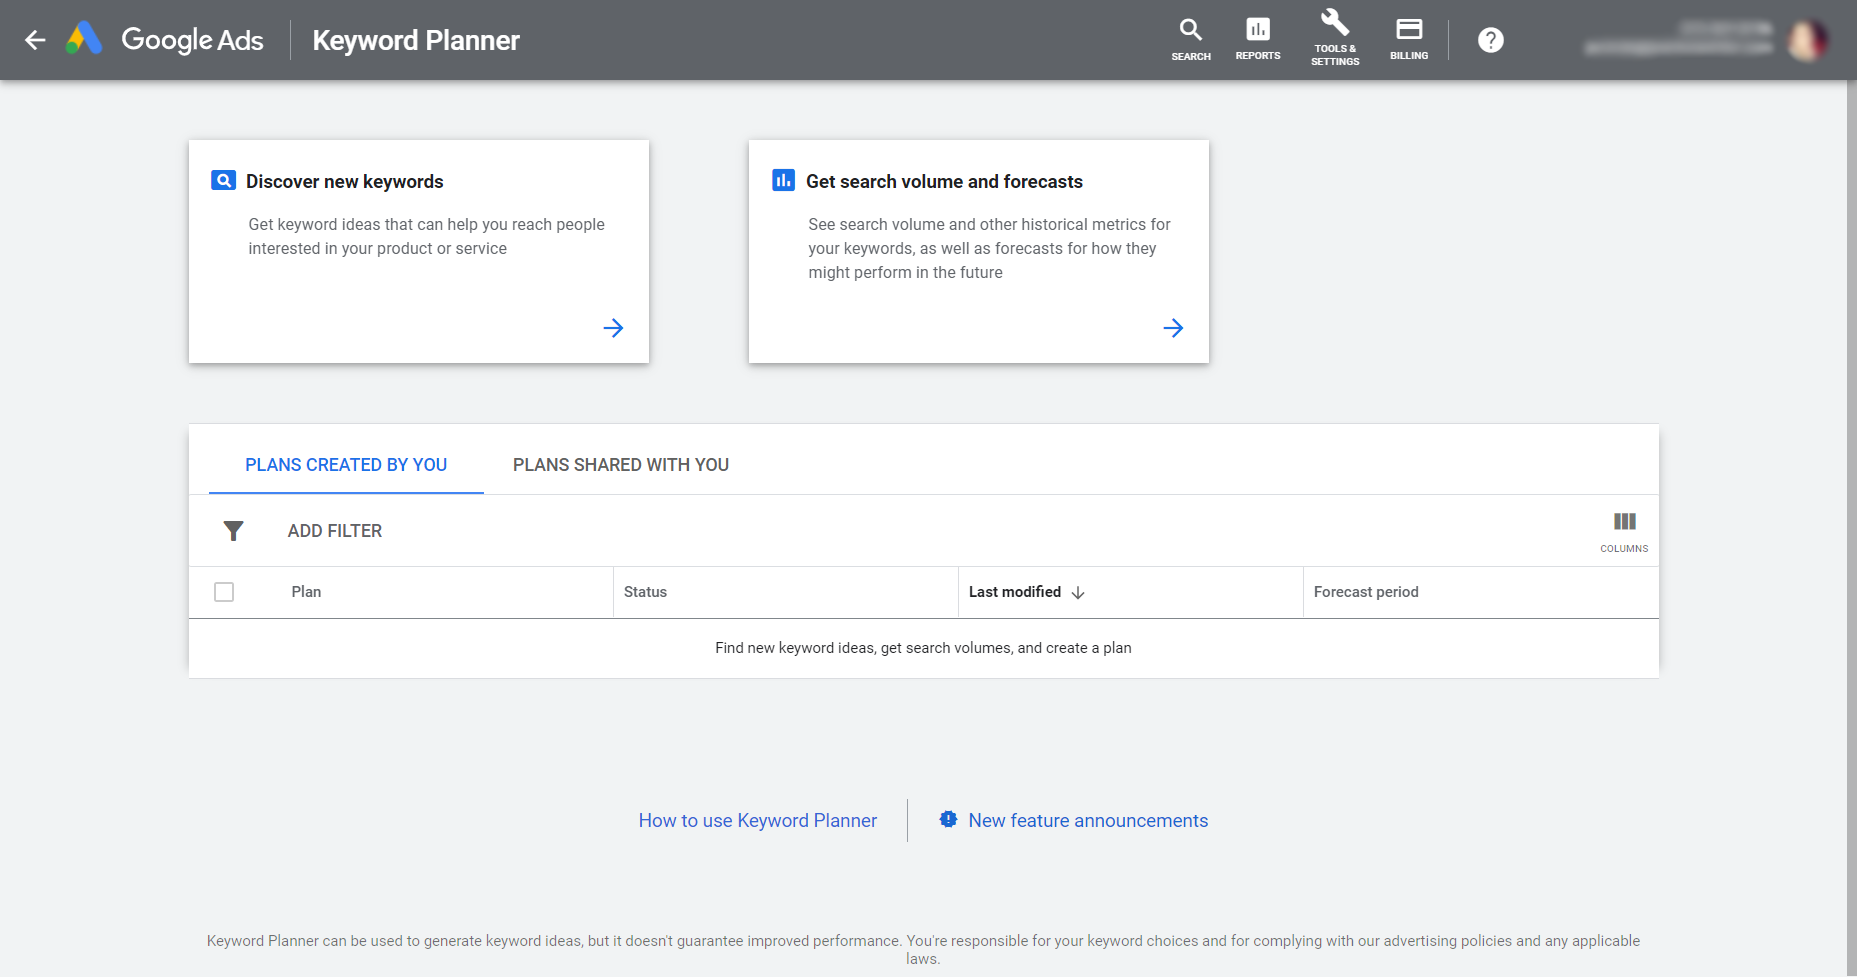Click the blurred account email text
The width and height of the screenshot is (1857, 977).
click(1678, 47)
